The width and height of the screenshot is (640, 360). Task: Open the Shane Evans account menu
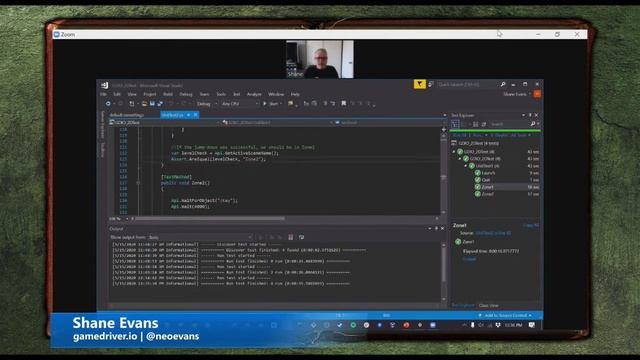pyautogui.click(x=517, y=94)
